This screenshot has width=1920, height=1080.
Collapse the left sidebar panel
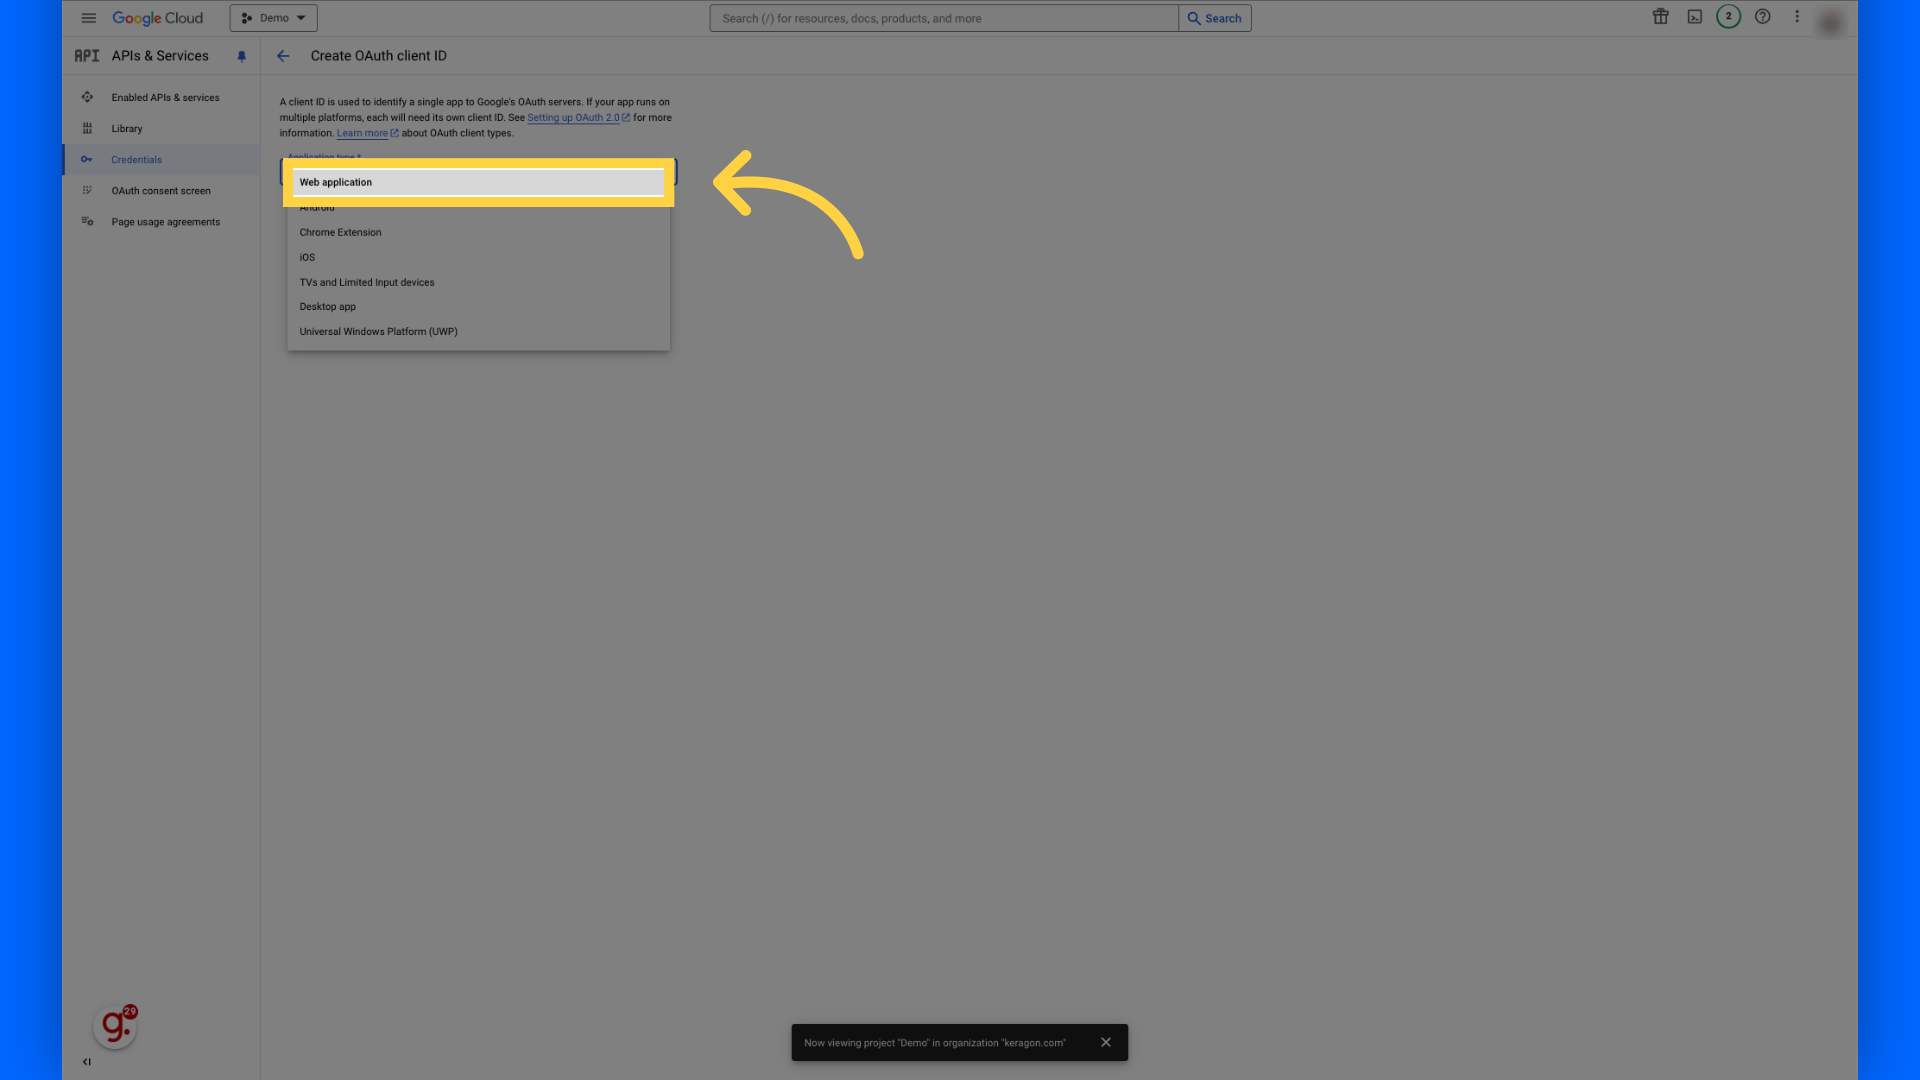86,1061
